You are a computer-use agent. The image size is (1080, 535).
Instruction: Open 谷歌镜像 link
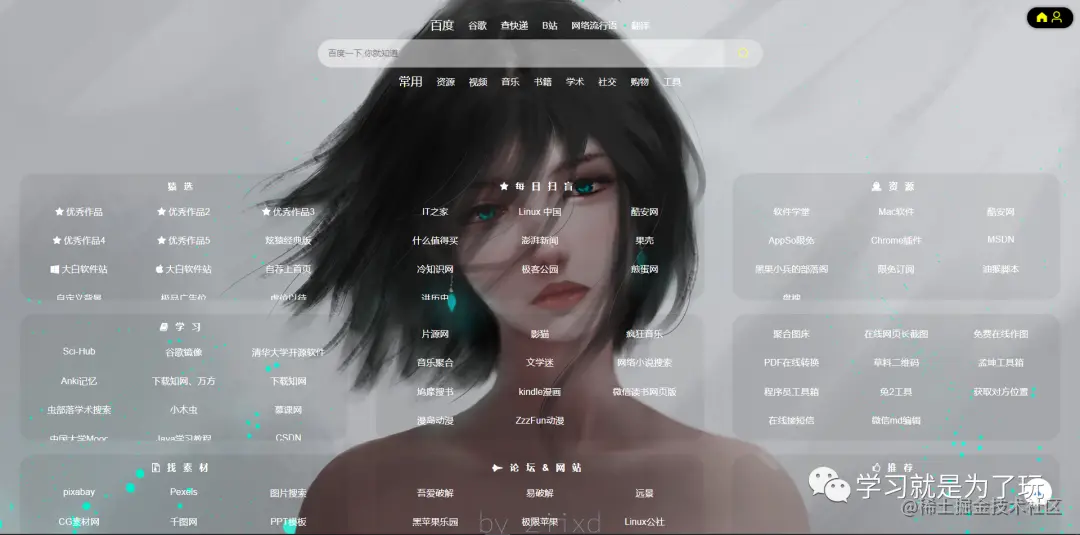184,352
